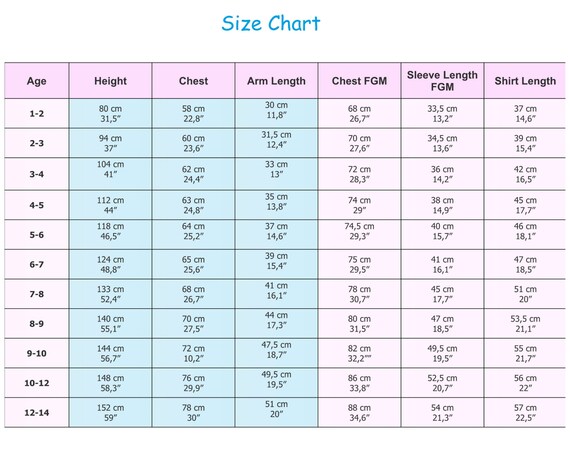Select the 152 cm height cell
This screenshot has width=570, height=456.
[x=111, y=413]
